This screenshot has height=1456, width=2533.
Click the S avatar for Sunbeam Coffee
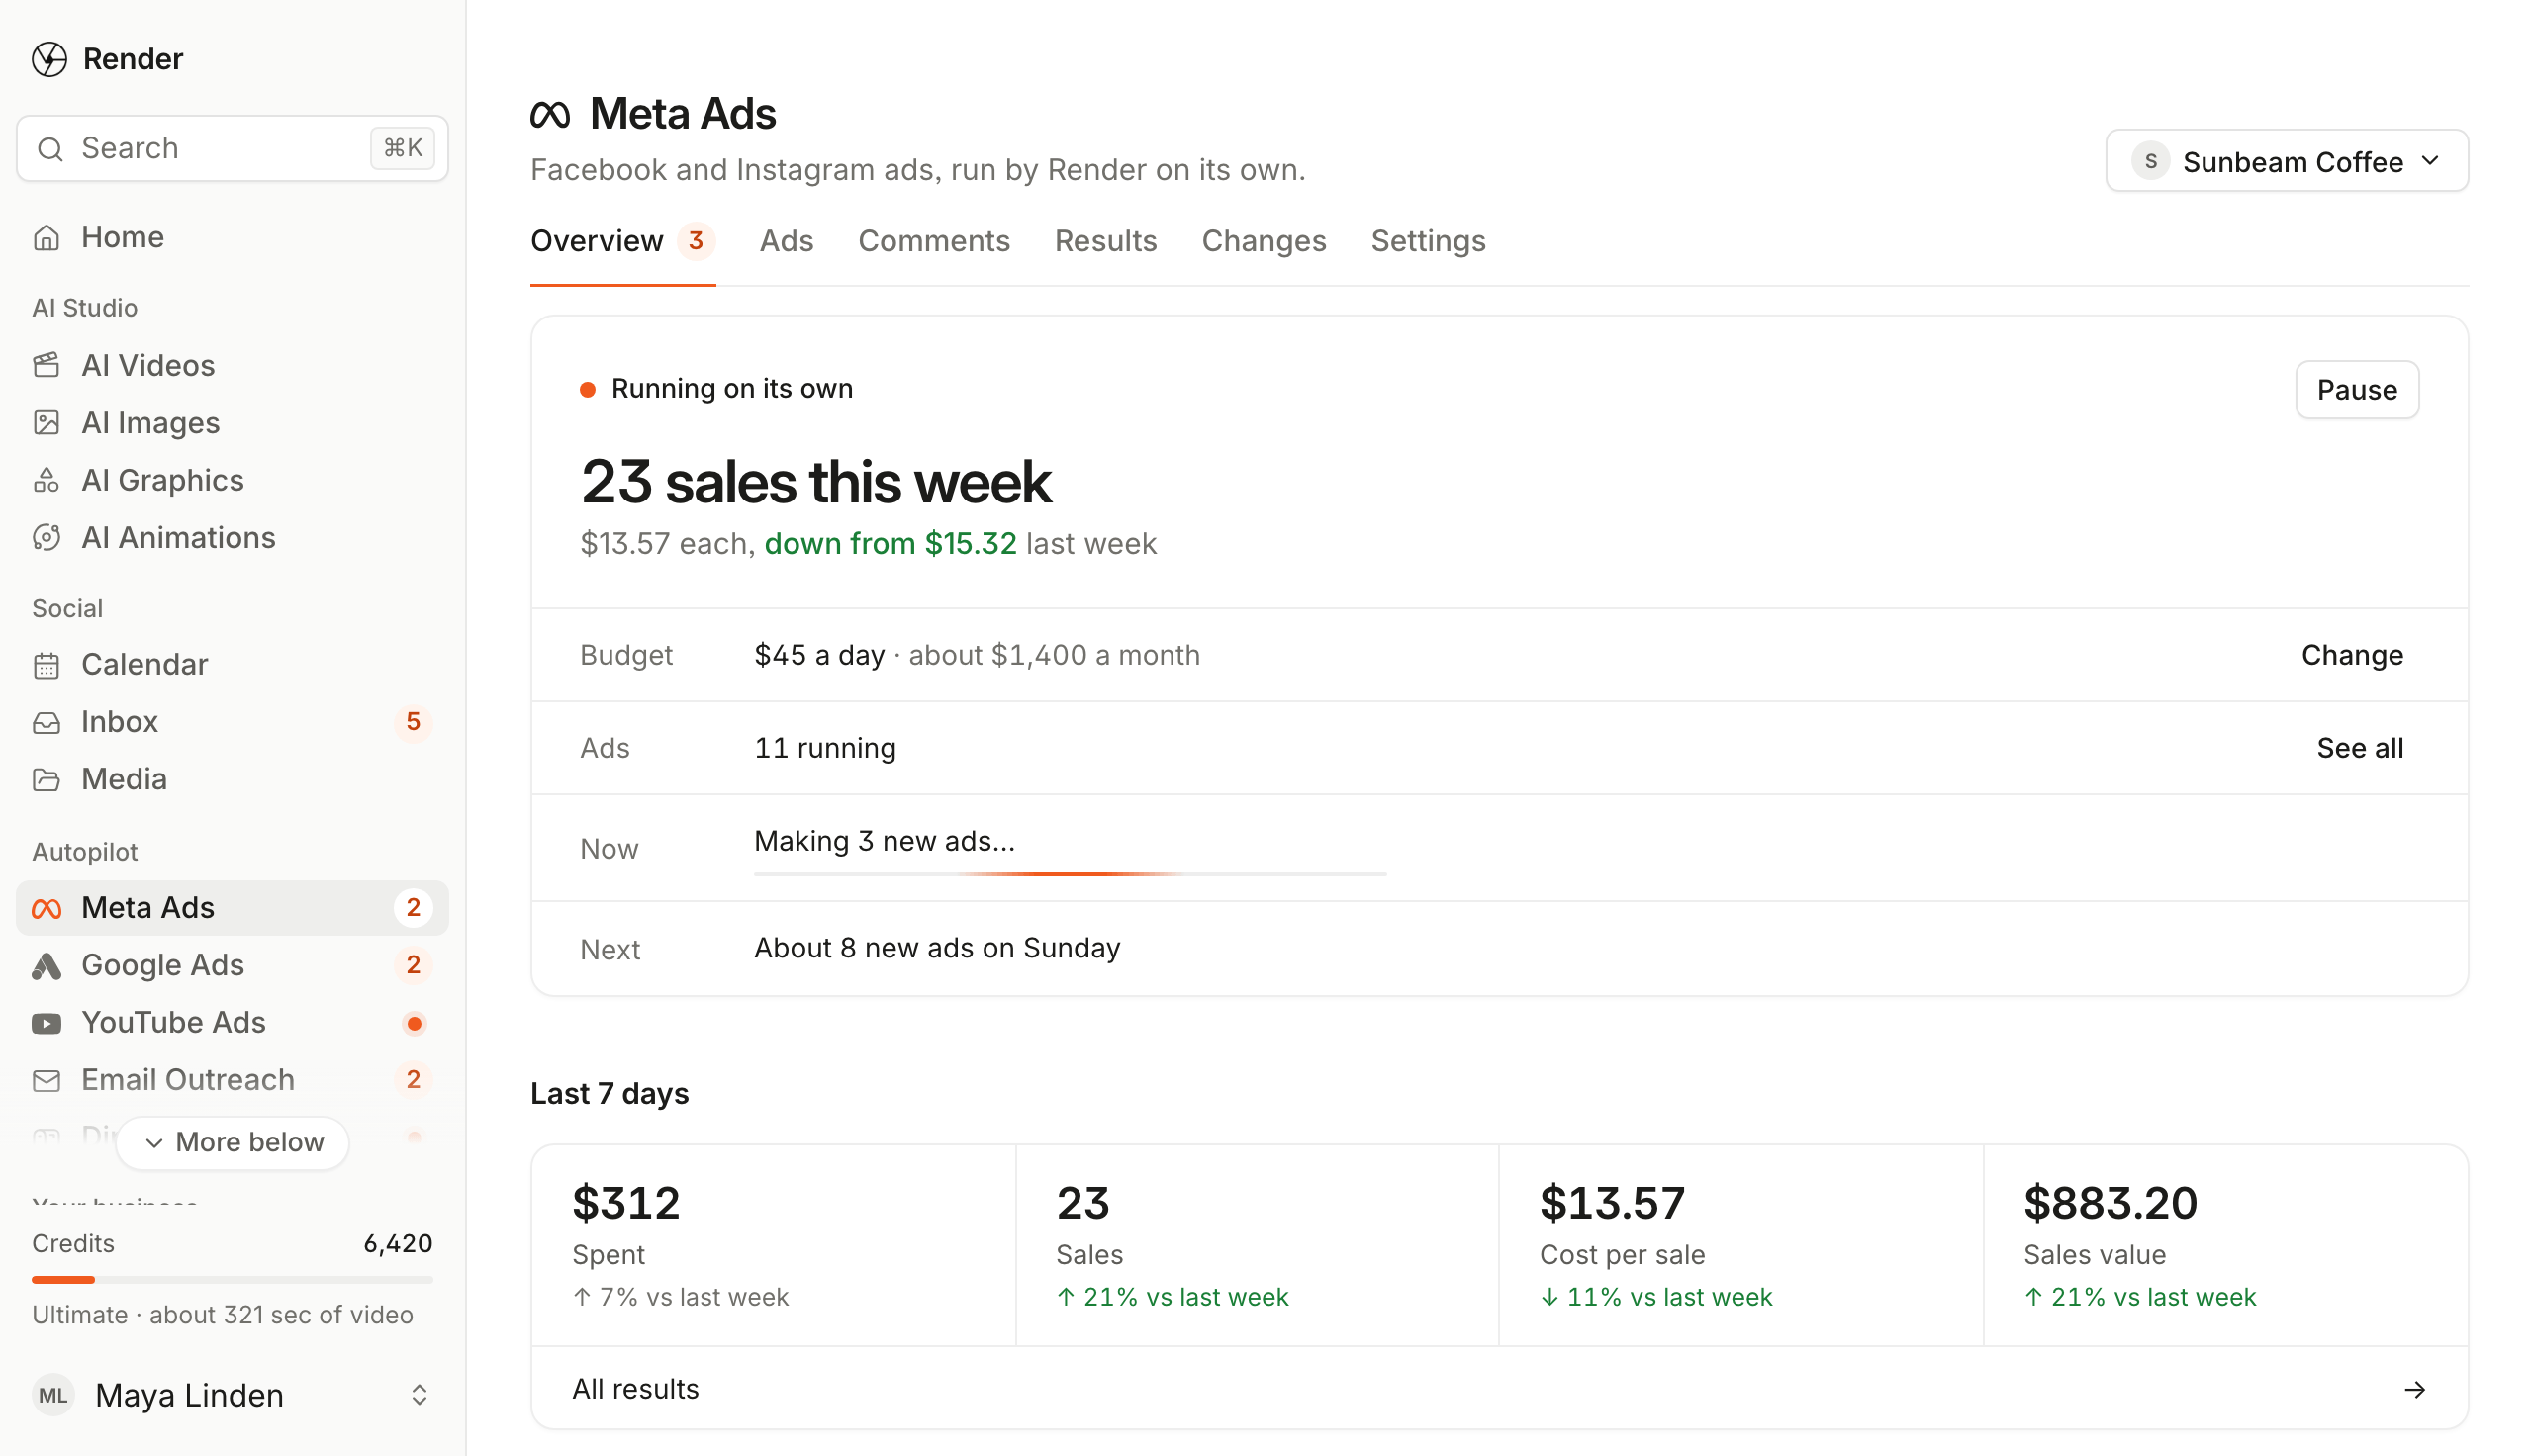2149,161
